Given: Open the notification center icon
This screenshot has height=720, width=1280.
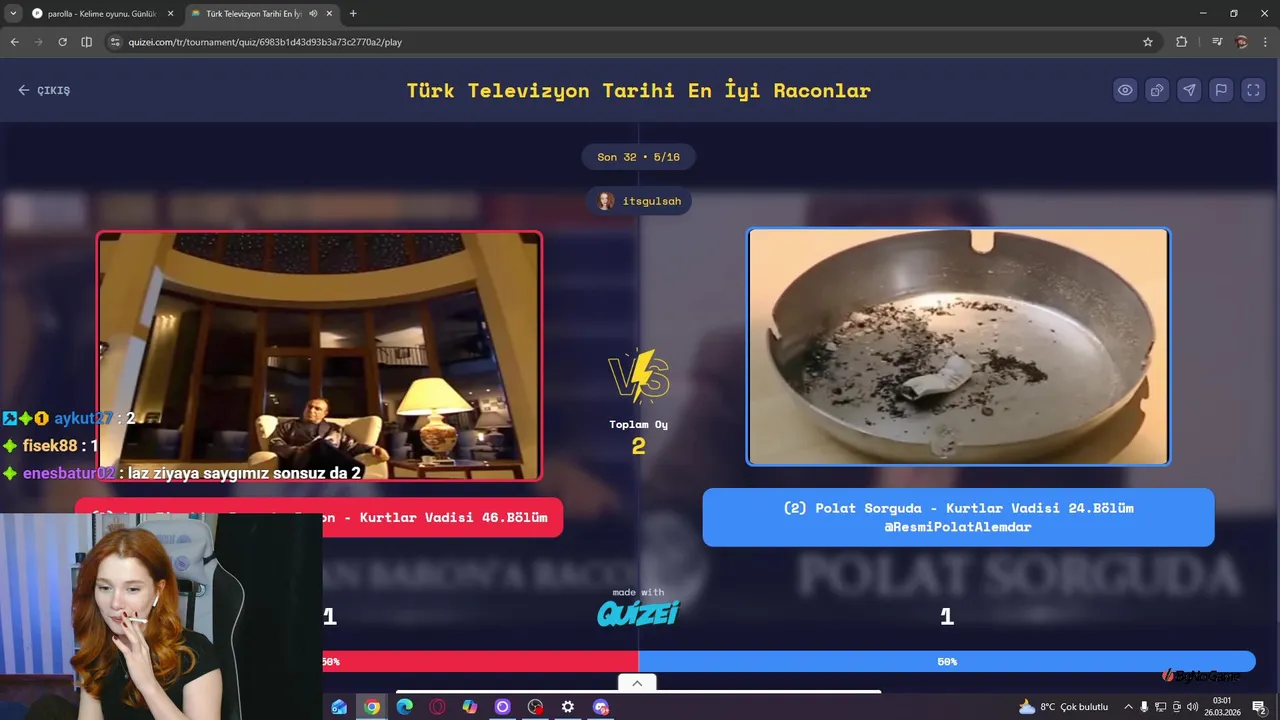Looking at the screenshot, I should coord(1259,707).
